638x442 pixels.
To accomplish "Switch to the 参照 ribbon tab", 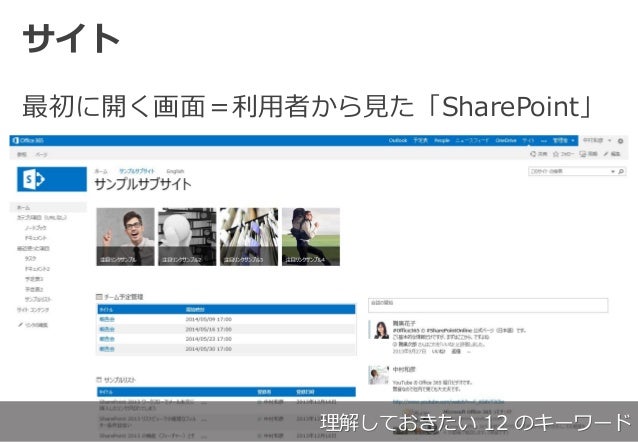I will tap(22, 155).
